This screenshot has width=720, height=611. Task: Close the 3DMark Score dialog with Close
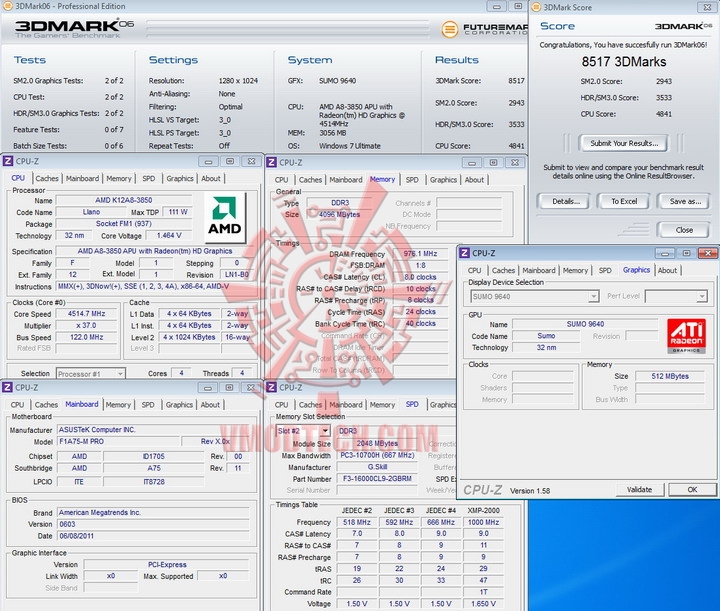(684, 230)
